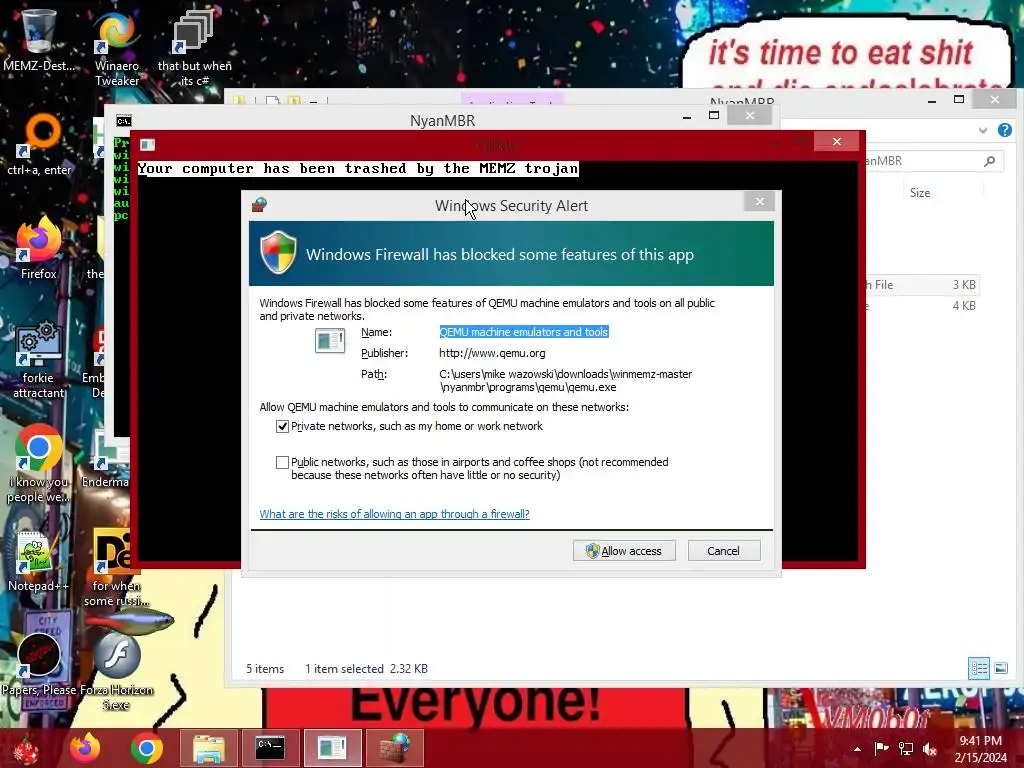
Task: Select the 3 KB file row in Explorer
Action: click(922, 285)
